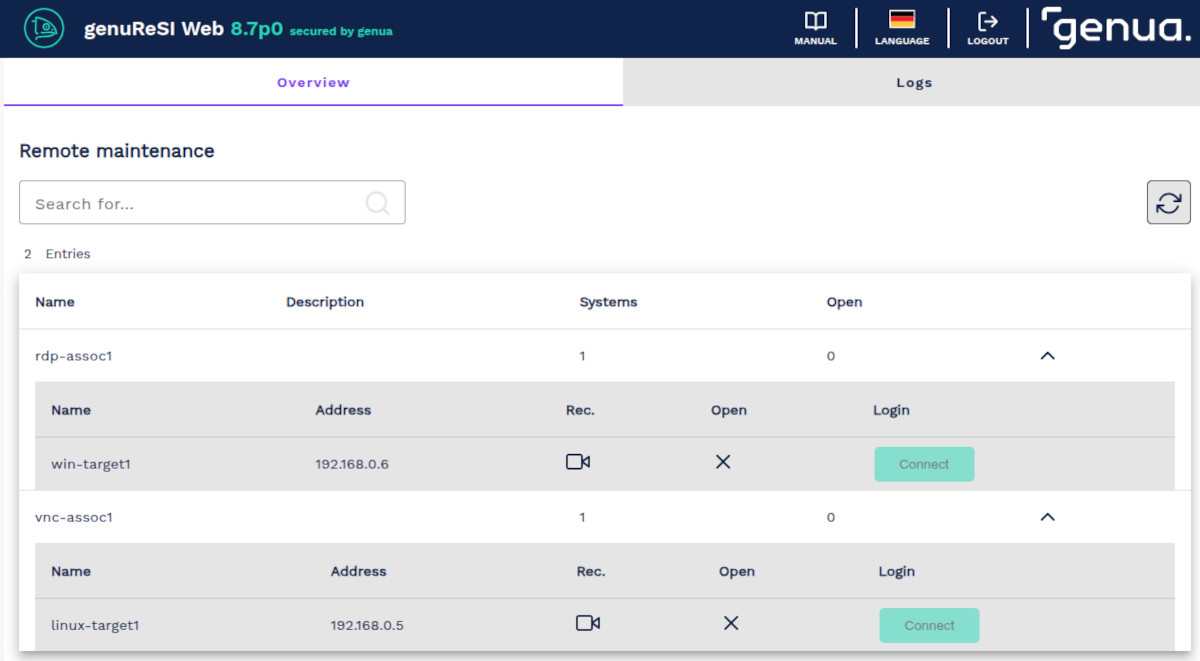The height and width of the screenshot is (661, 1200).
Task: Click the 2 Entries counter label
Action: [x=57, y=254]
